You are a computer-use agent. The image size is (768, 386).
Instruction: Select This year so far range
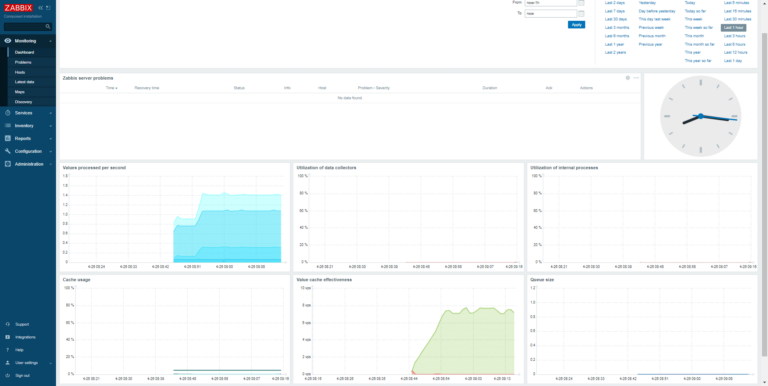point(698,61)
